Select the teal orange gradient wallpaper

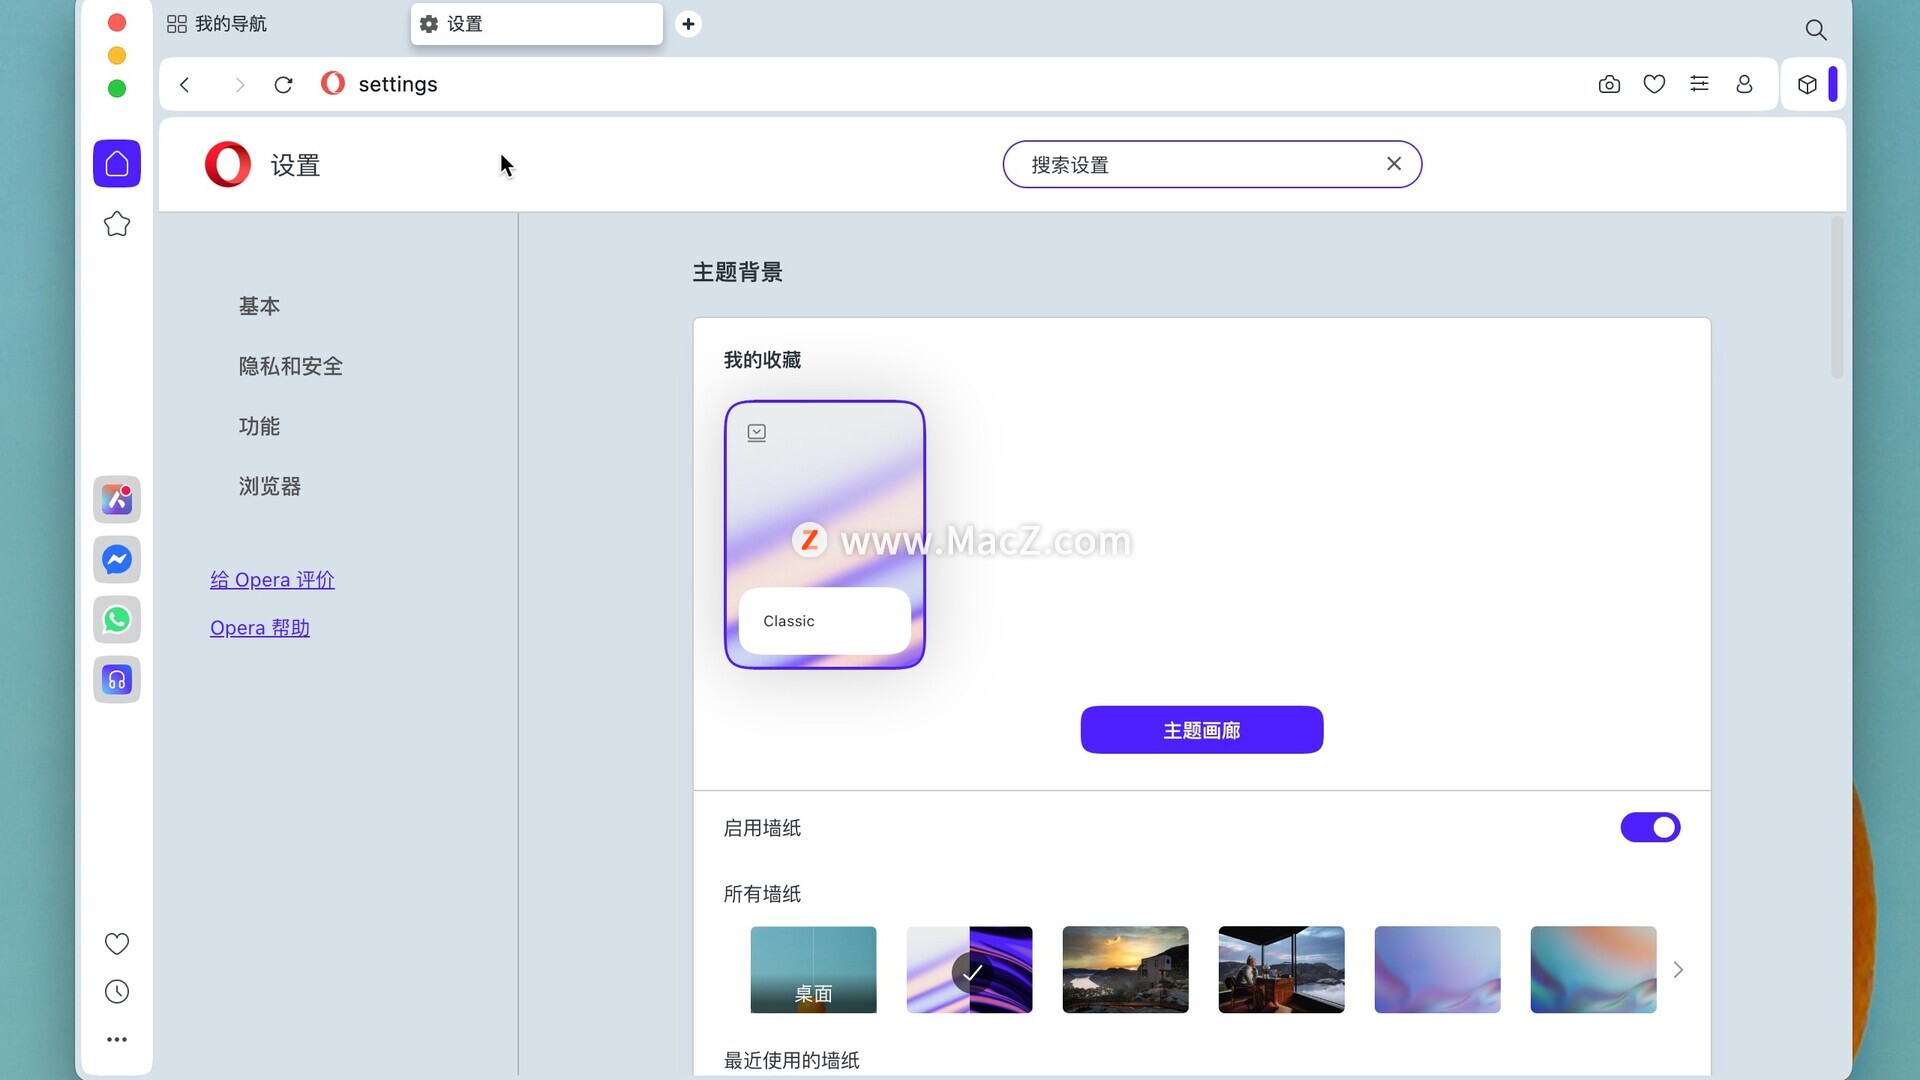(x=1593, y=969)
